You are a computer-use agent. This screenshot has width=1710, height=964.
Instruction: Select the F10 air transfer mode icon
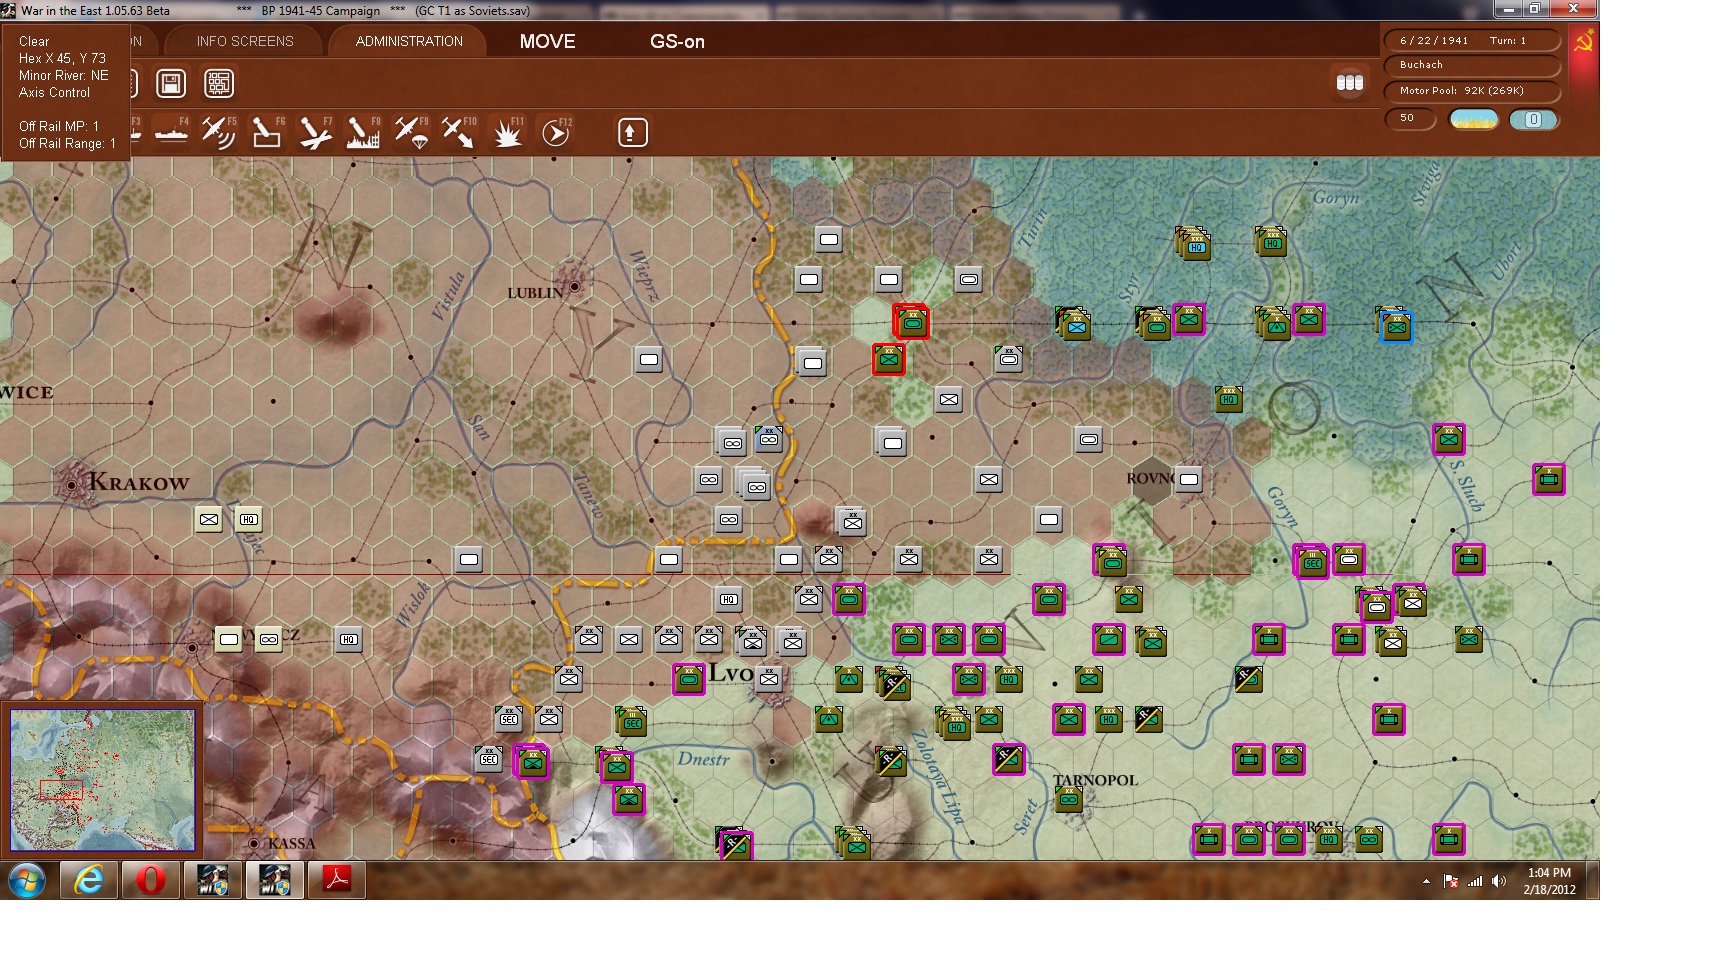(459, 132)
